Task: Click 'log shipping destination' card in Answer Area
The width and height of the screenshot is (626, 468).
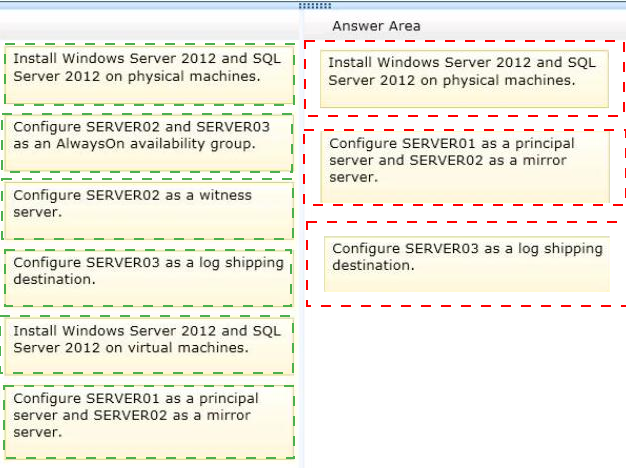Action: [x=467, y=264]
